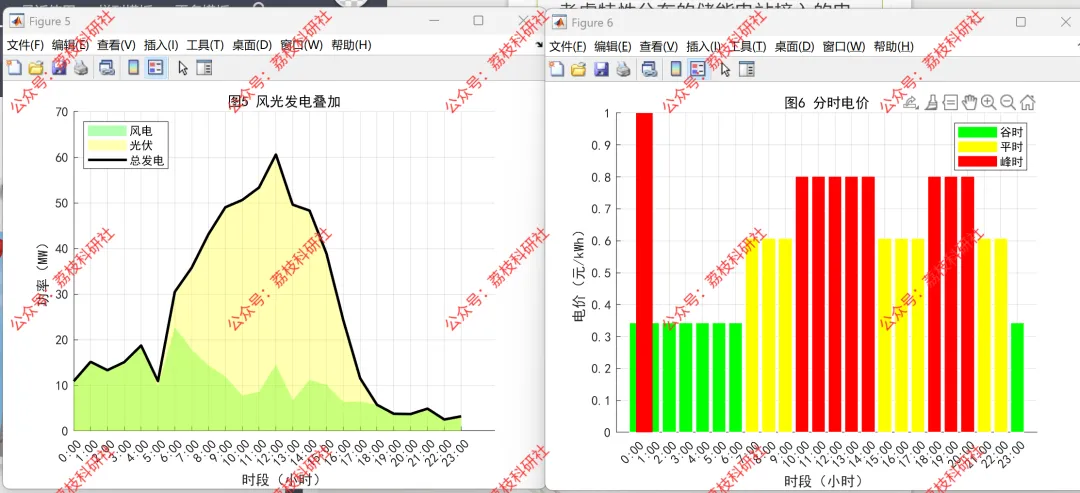Viewport: 1080px width, 493px height.
Task: Open 插入(I) menu in Figure 6
Action: [x=704, y=47]
